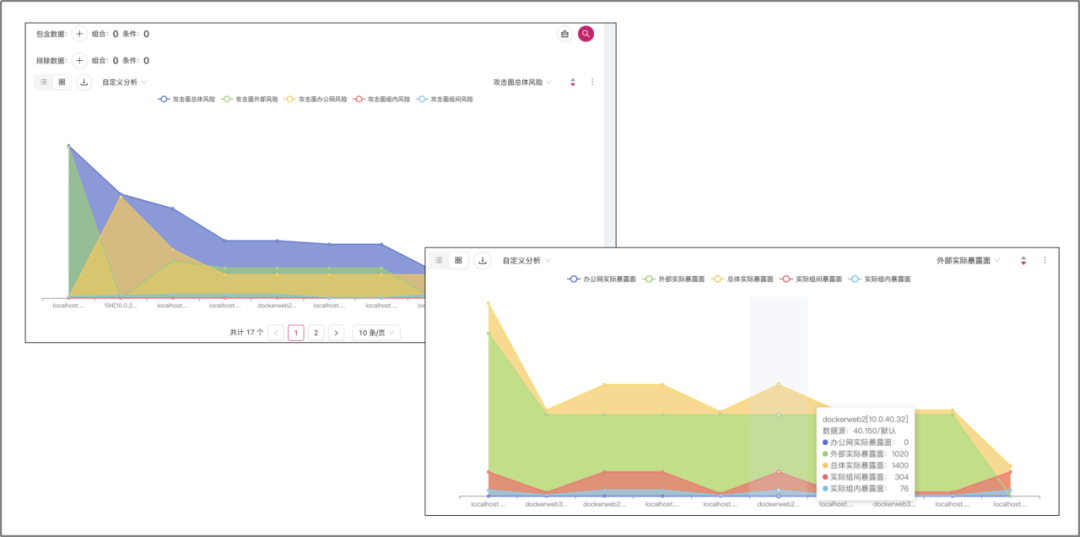Image resolution: width=1080 pixels, height=537 pixels.
Task: Toggle the 总体实际暴露面 legend series
Action: 741,280
